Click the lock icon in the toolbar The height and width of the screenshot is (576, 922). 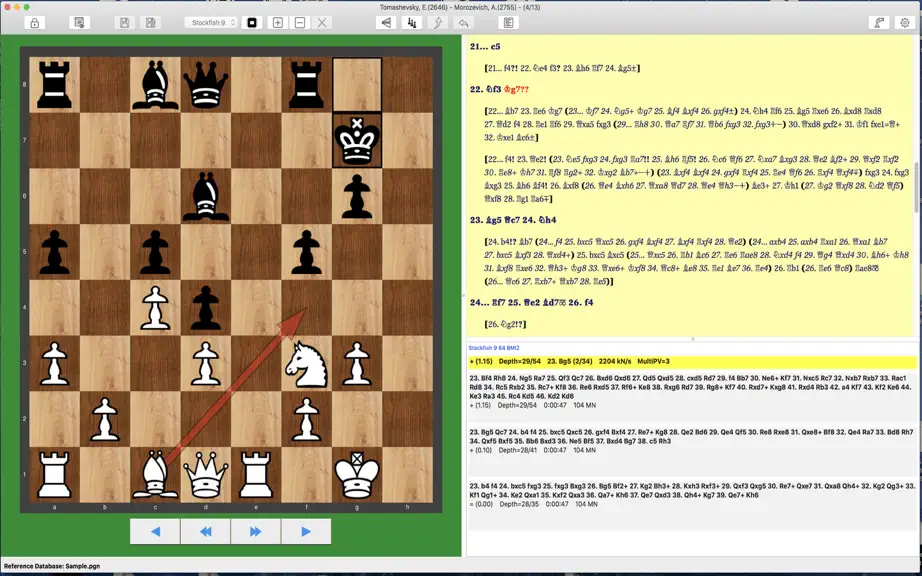coord(35,23)
